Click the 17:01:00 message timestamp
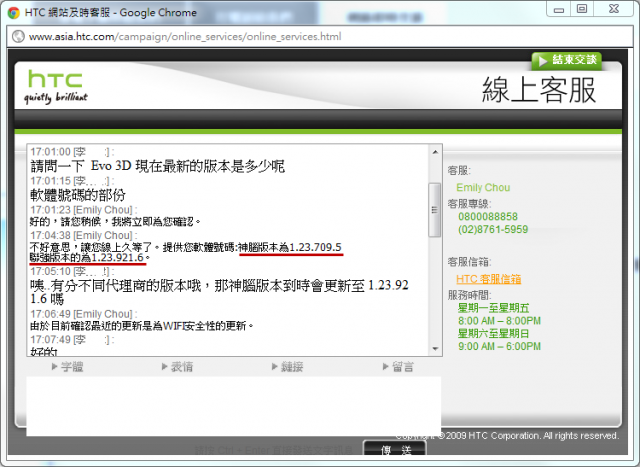Screen dimensions: 640x467 click(x=51, y=152)
